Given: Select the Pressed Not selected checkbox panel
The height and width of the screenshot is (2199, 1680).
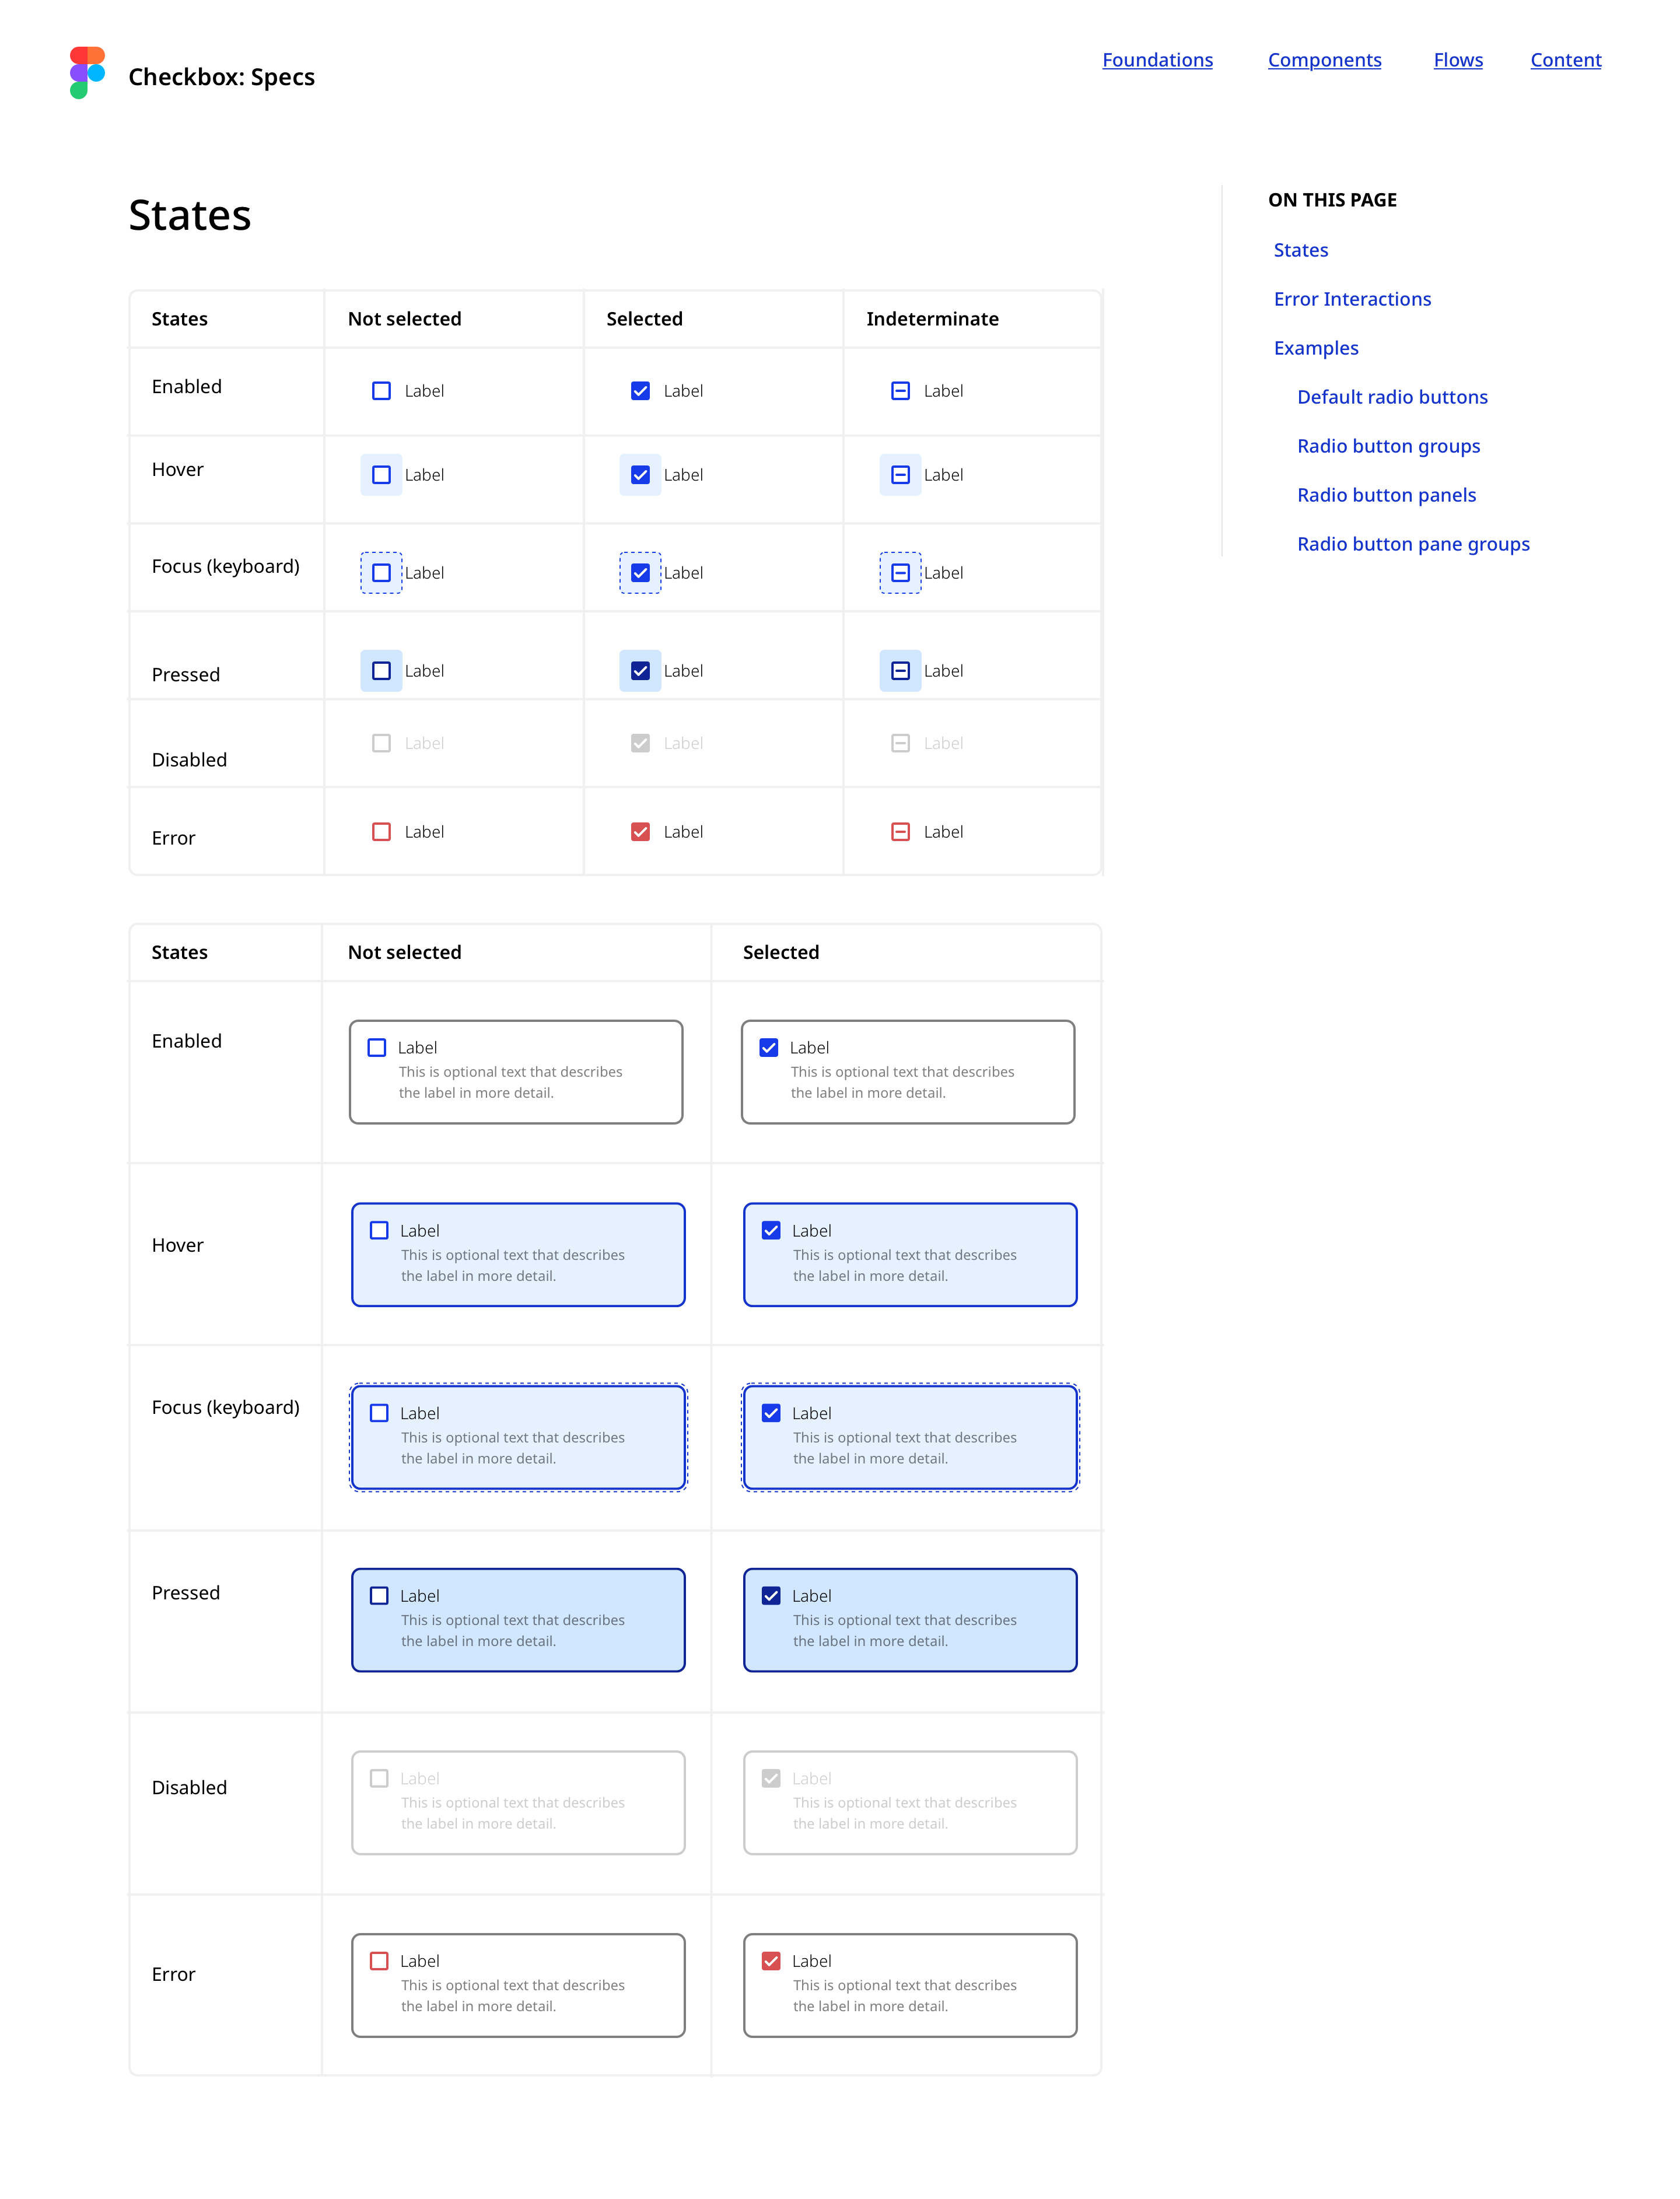Looking at the screenshot, I should 518,1620.
